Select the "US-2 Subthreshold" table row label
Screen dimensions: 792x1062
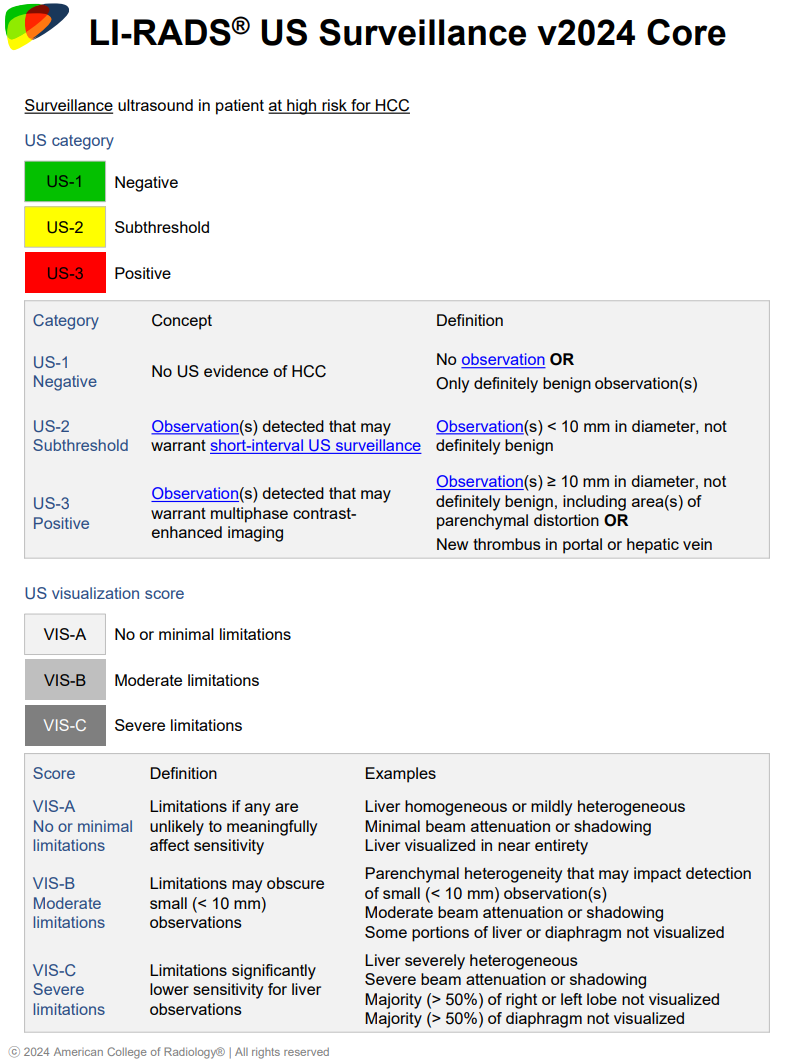[x=80, y=436]
